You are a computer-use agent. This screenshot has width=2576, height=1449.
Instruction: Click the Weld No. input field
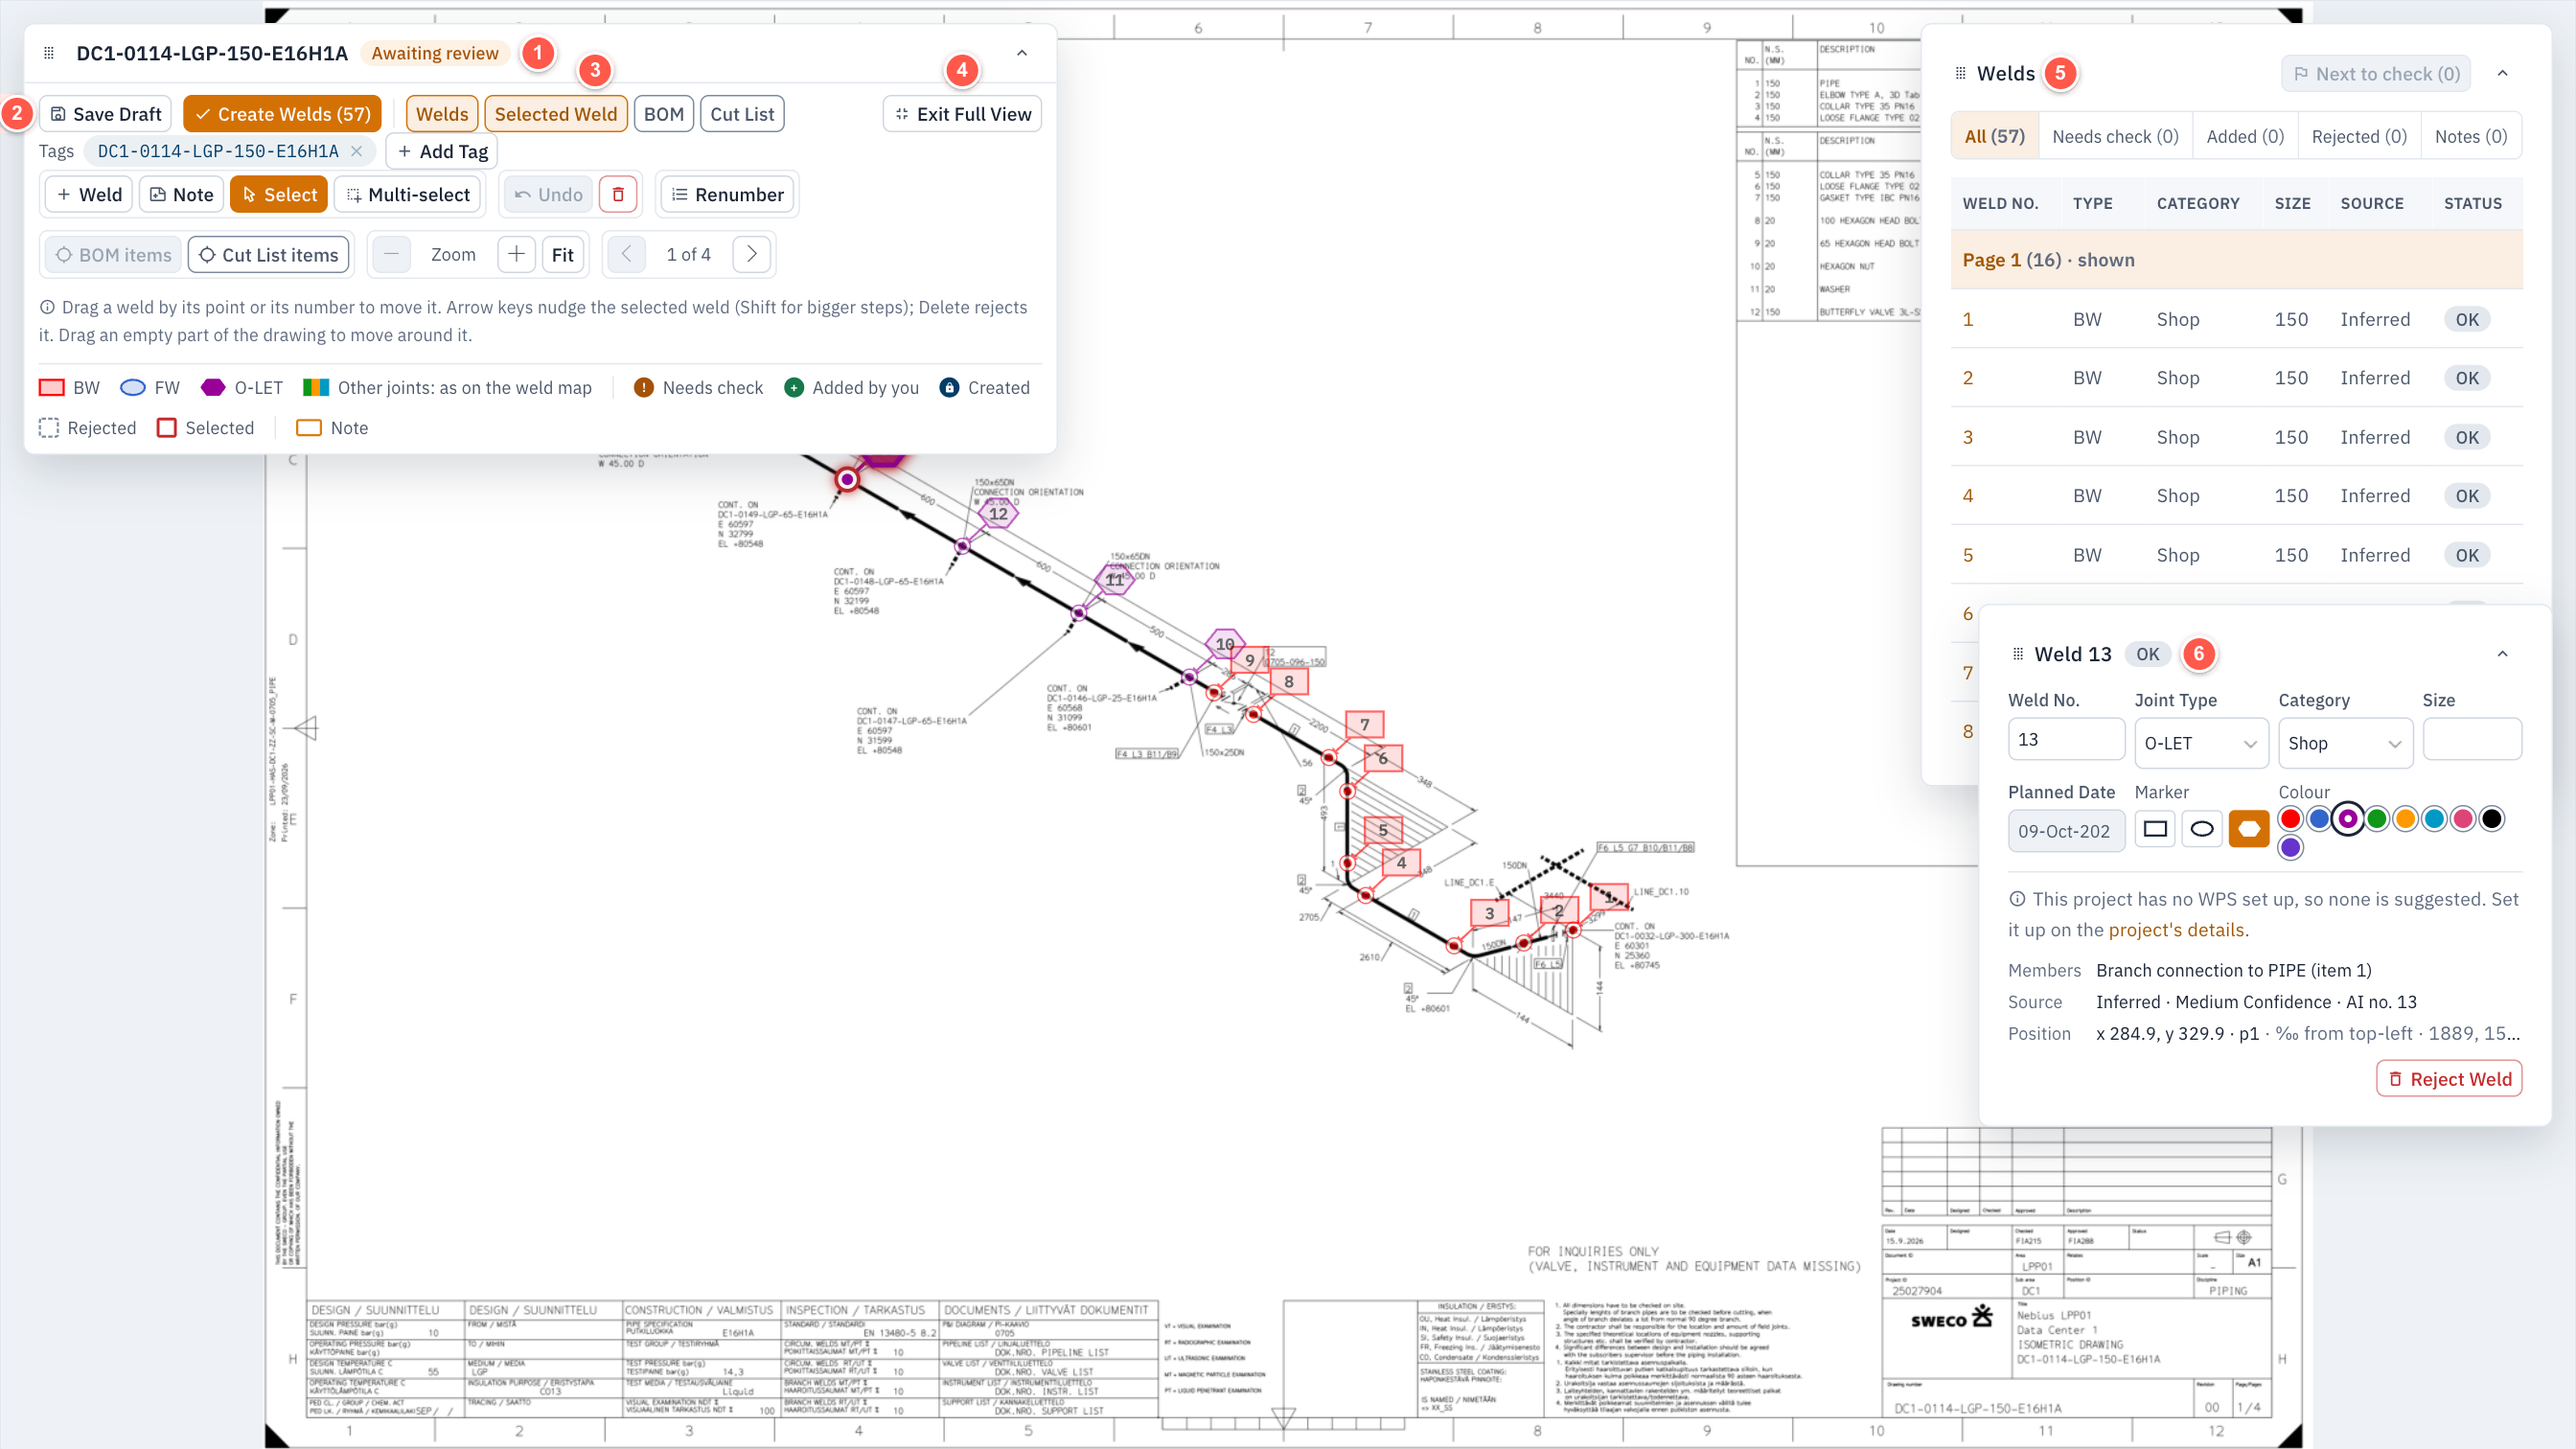click(2066, 739)
